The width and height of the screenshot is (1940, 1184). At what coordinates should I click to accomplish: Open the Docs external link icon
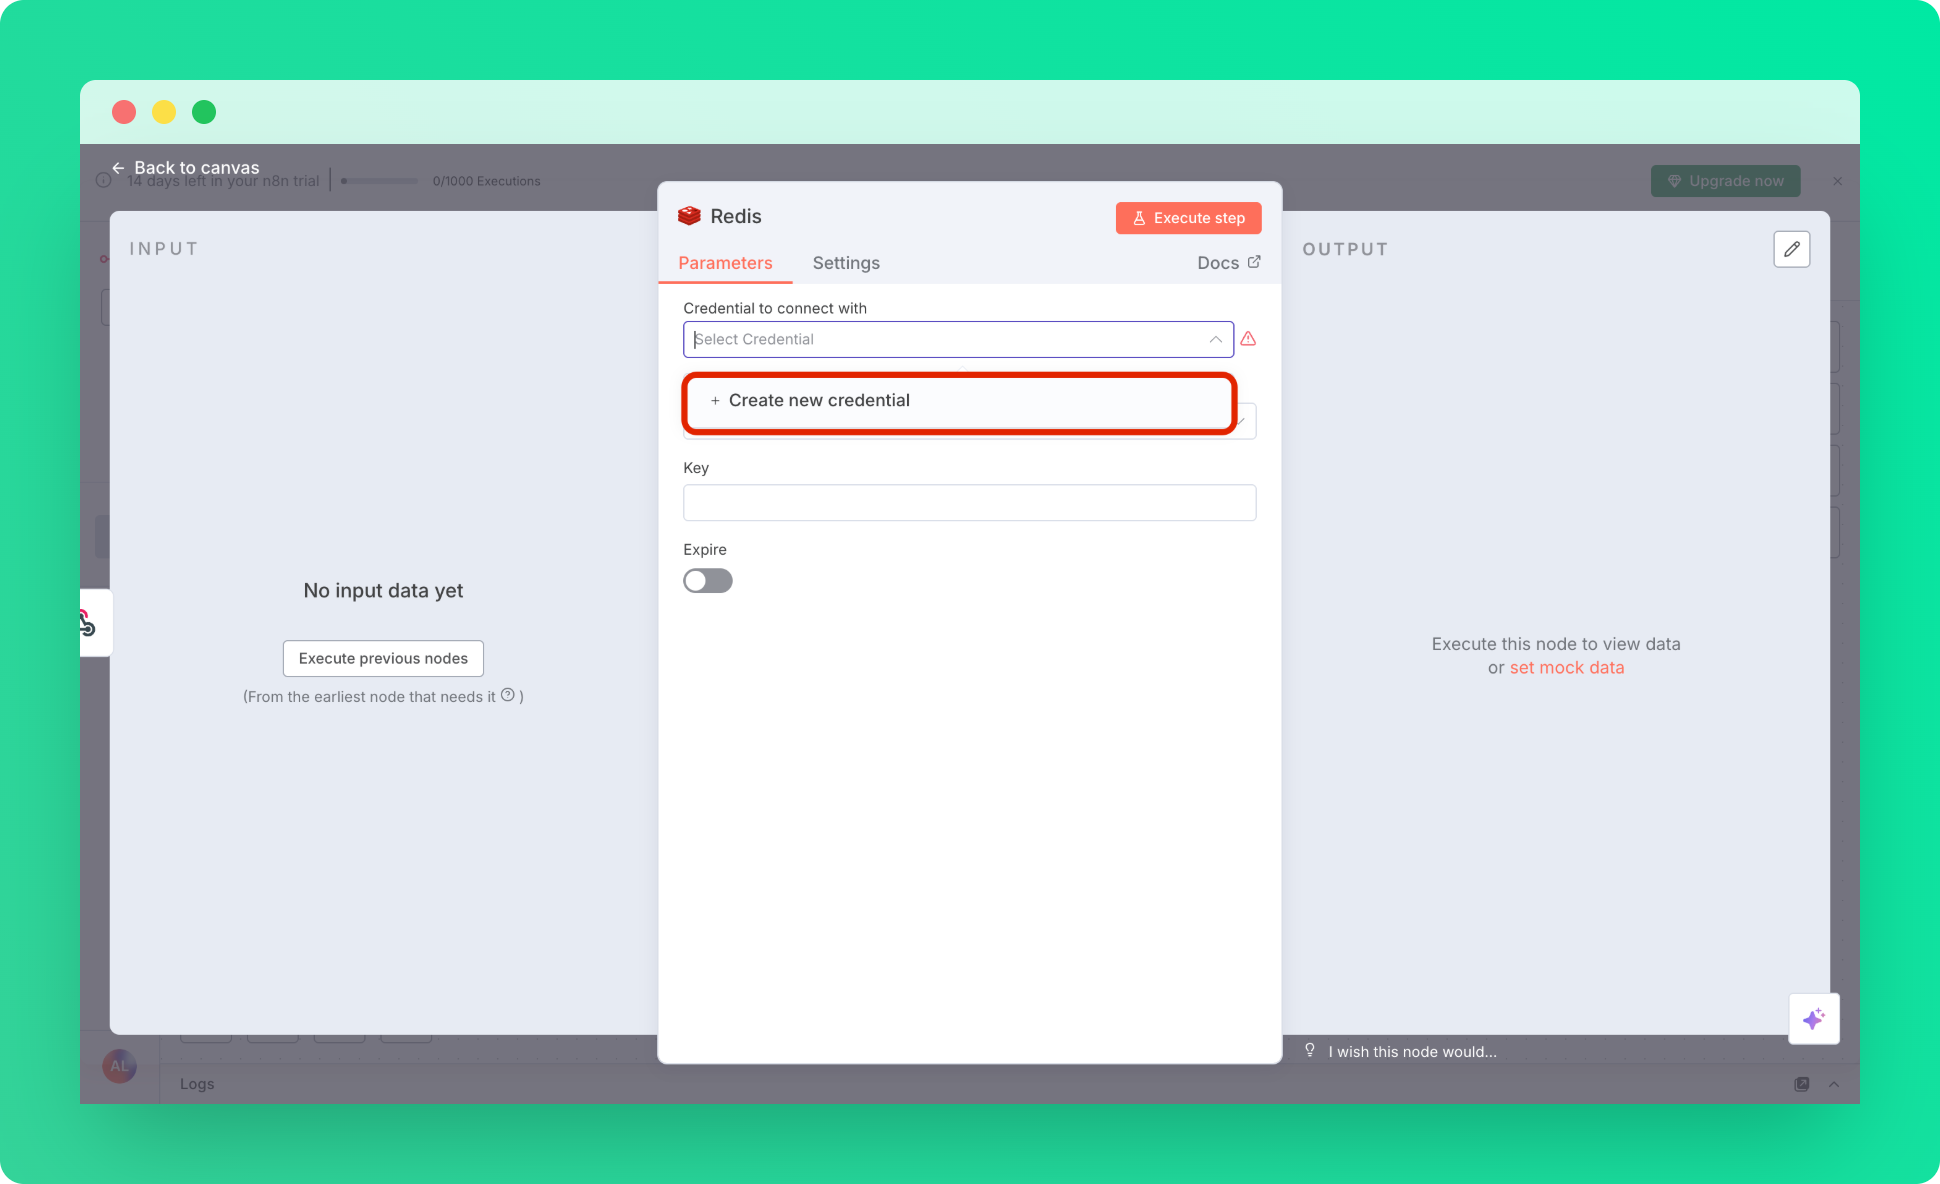point(1254,262)
